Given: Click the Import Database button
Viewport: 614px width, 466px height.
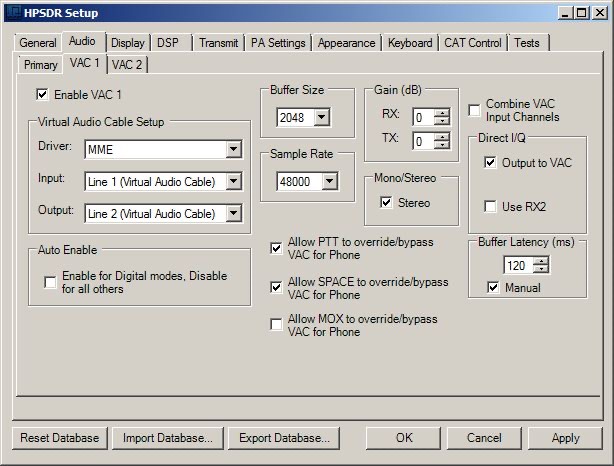Looking at the screenshot, I should point(168,438).
